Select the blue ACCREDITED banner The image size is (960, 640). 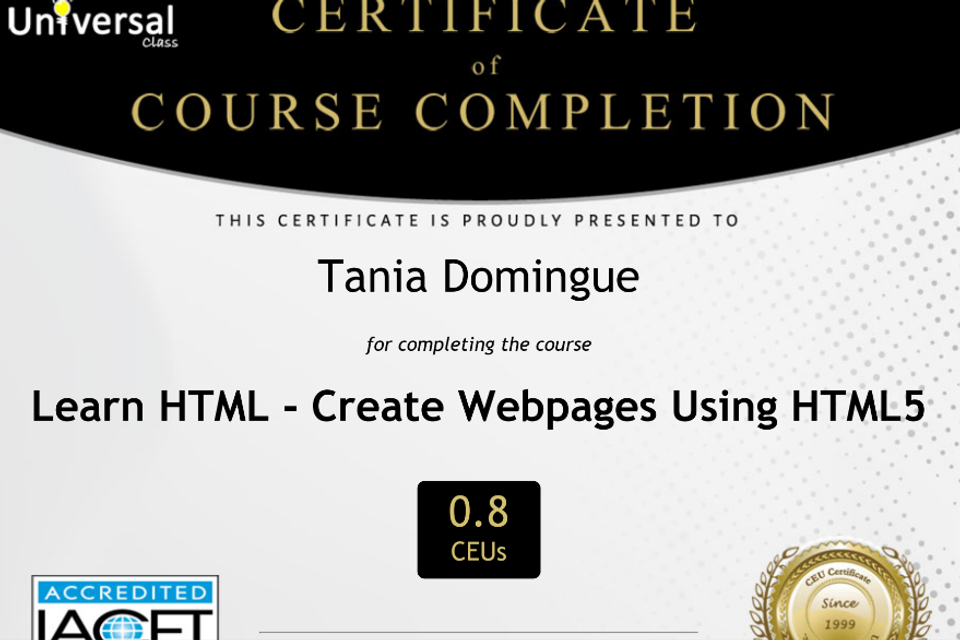tap(125, 591)
